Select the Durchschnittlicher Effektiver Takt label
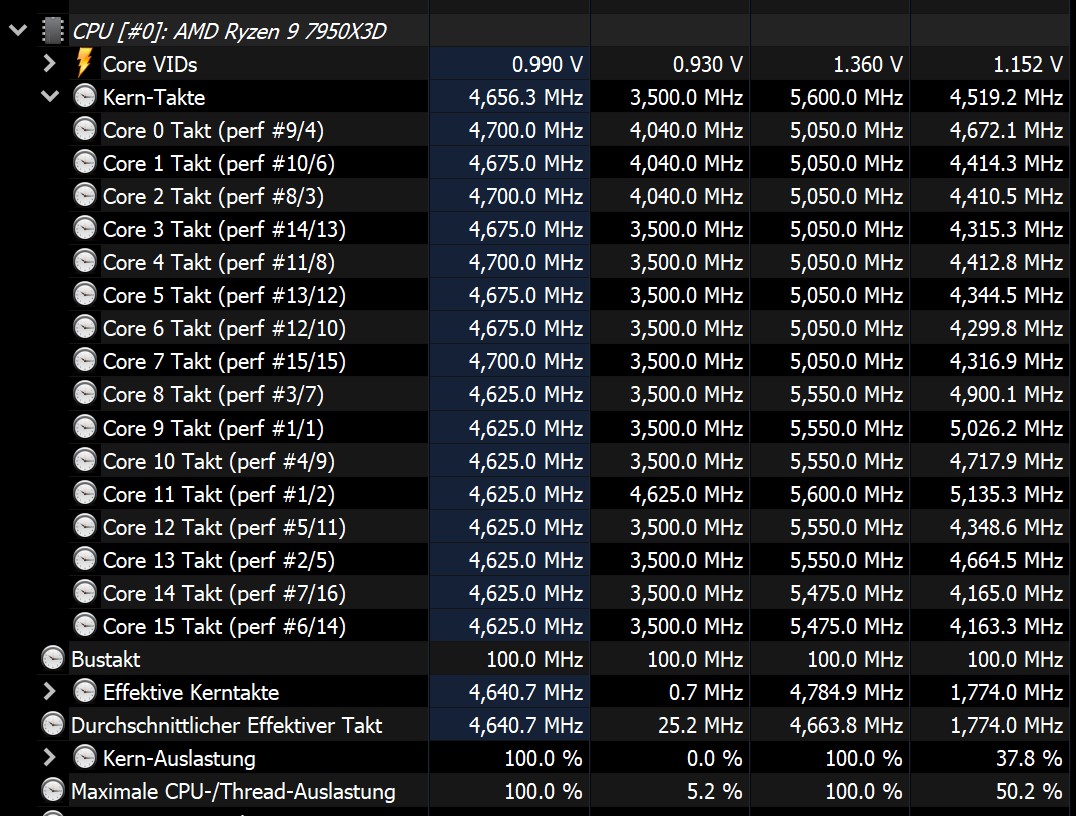The height and width of the screenshot is (816, 1076). tap(226, 725)
